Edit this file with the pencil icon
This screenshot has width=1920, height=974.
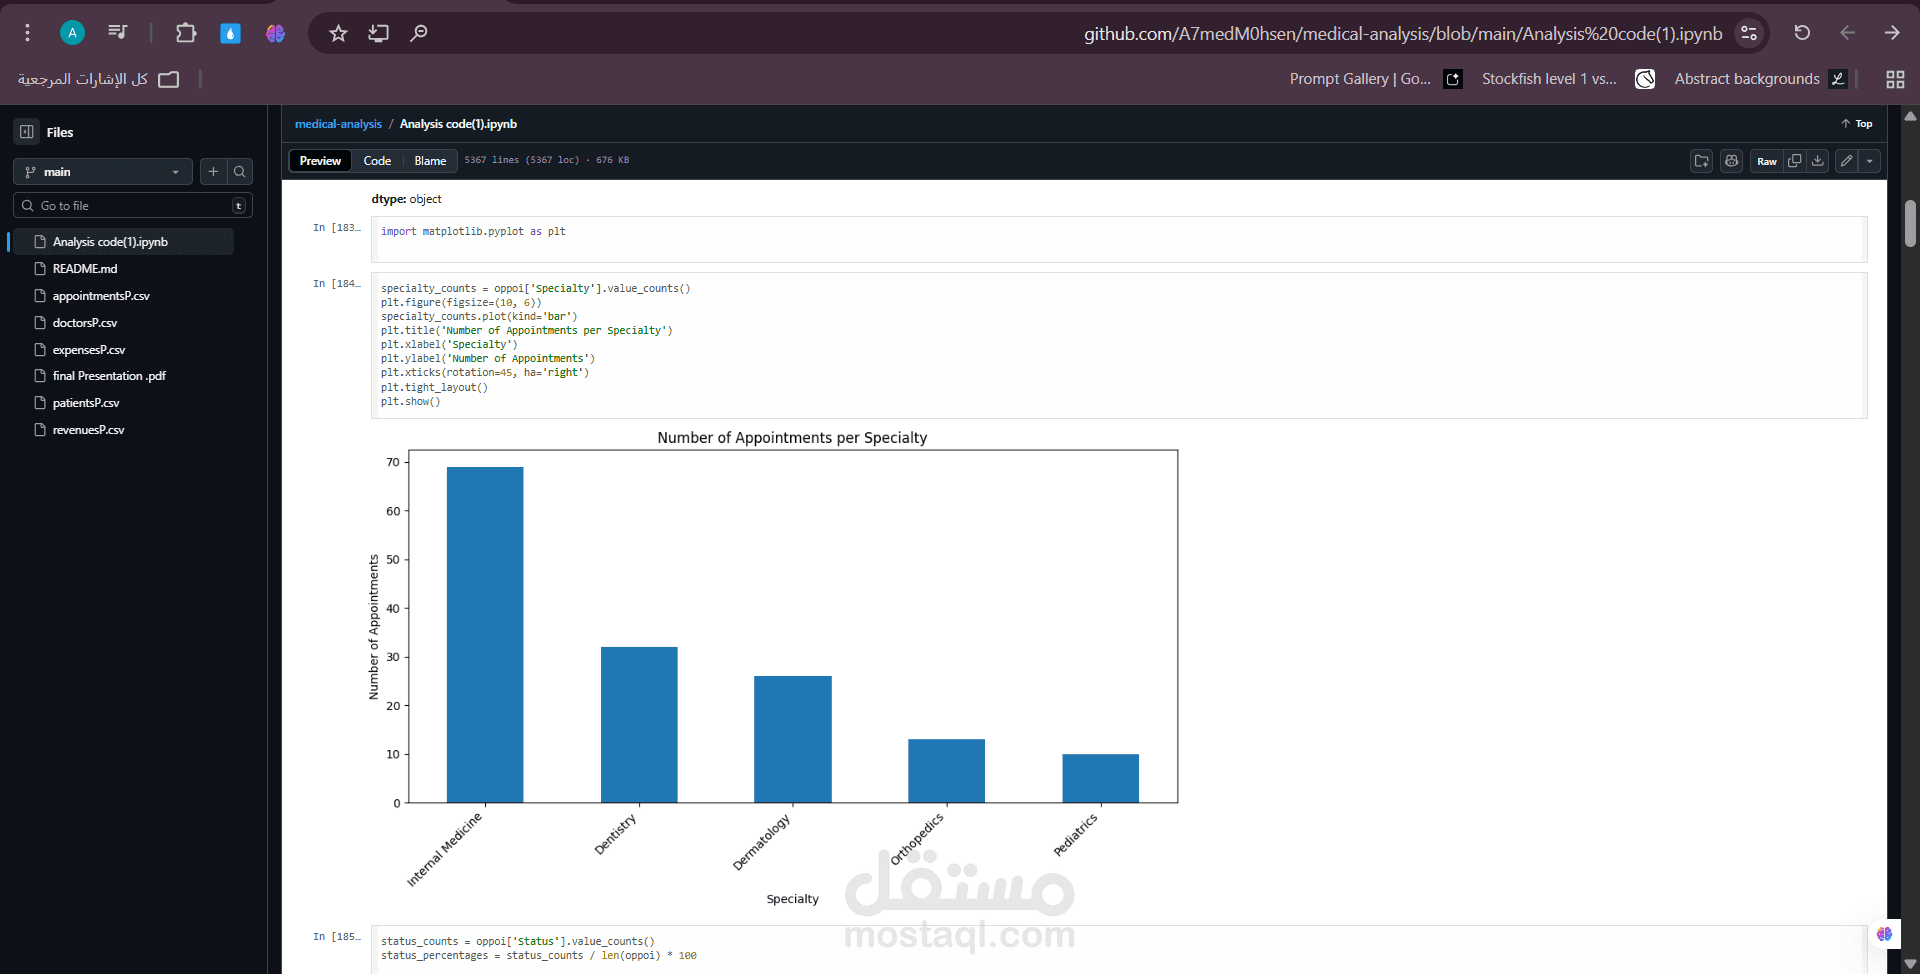[x=1847, y=161]
